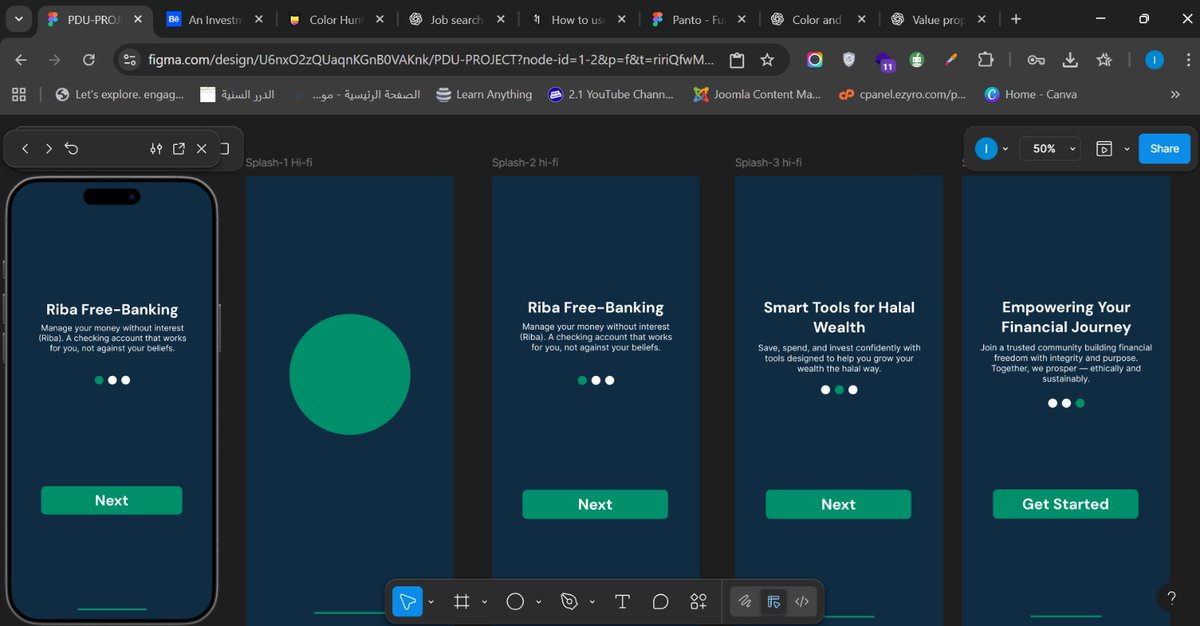Screen dimensions: 1200x626
Task: Switch to Dev Mode toggle
Action: pos(801,601)
